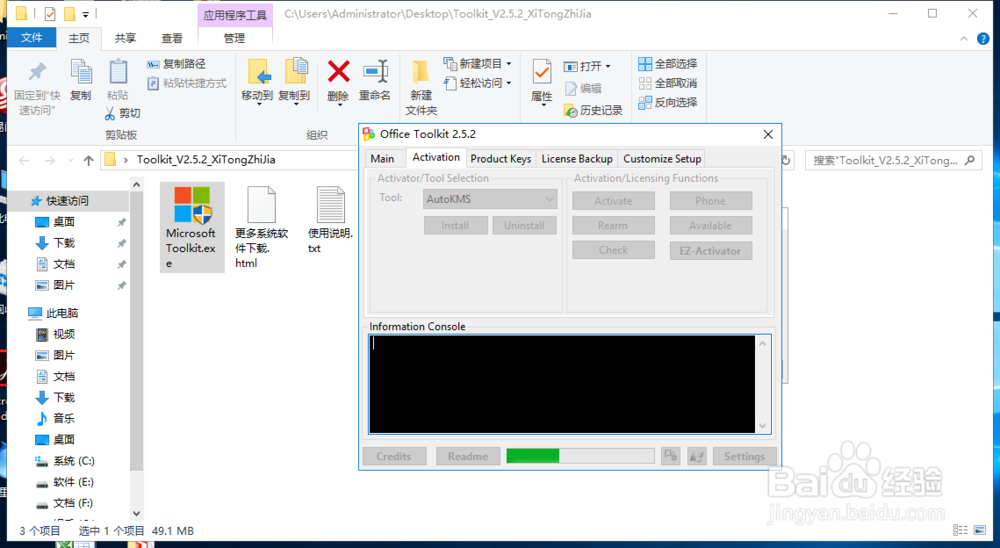Click the Uninstall button

524,225
